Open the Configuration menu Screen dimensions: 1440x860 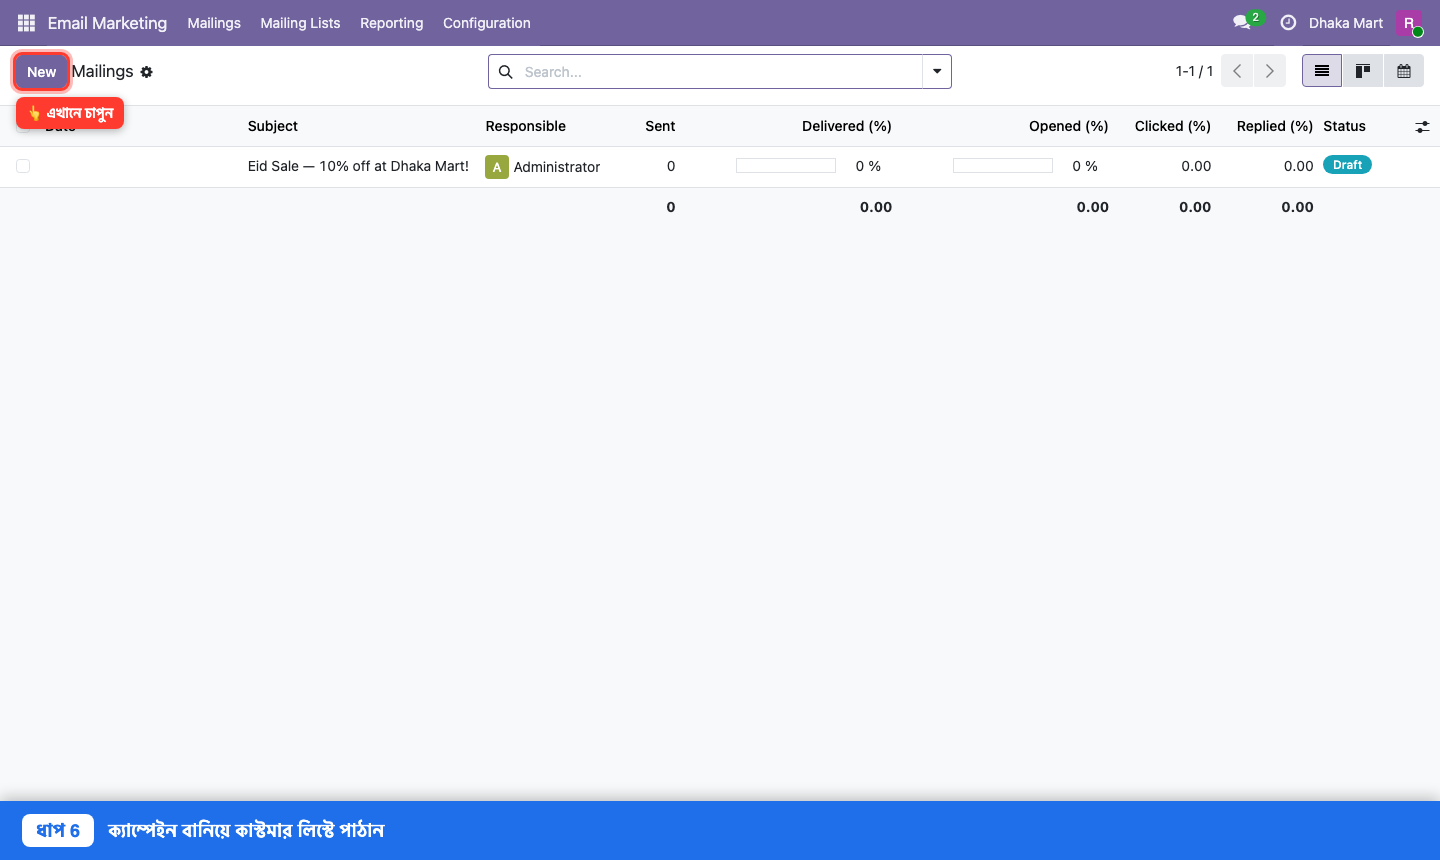point(487,23)
